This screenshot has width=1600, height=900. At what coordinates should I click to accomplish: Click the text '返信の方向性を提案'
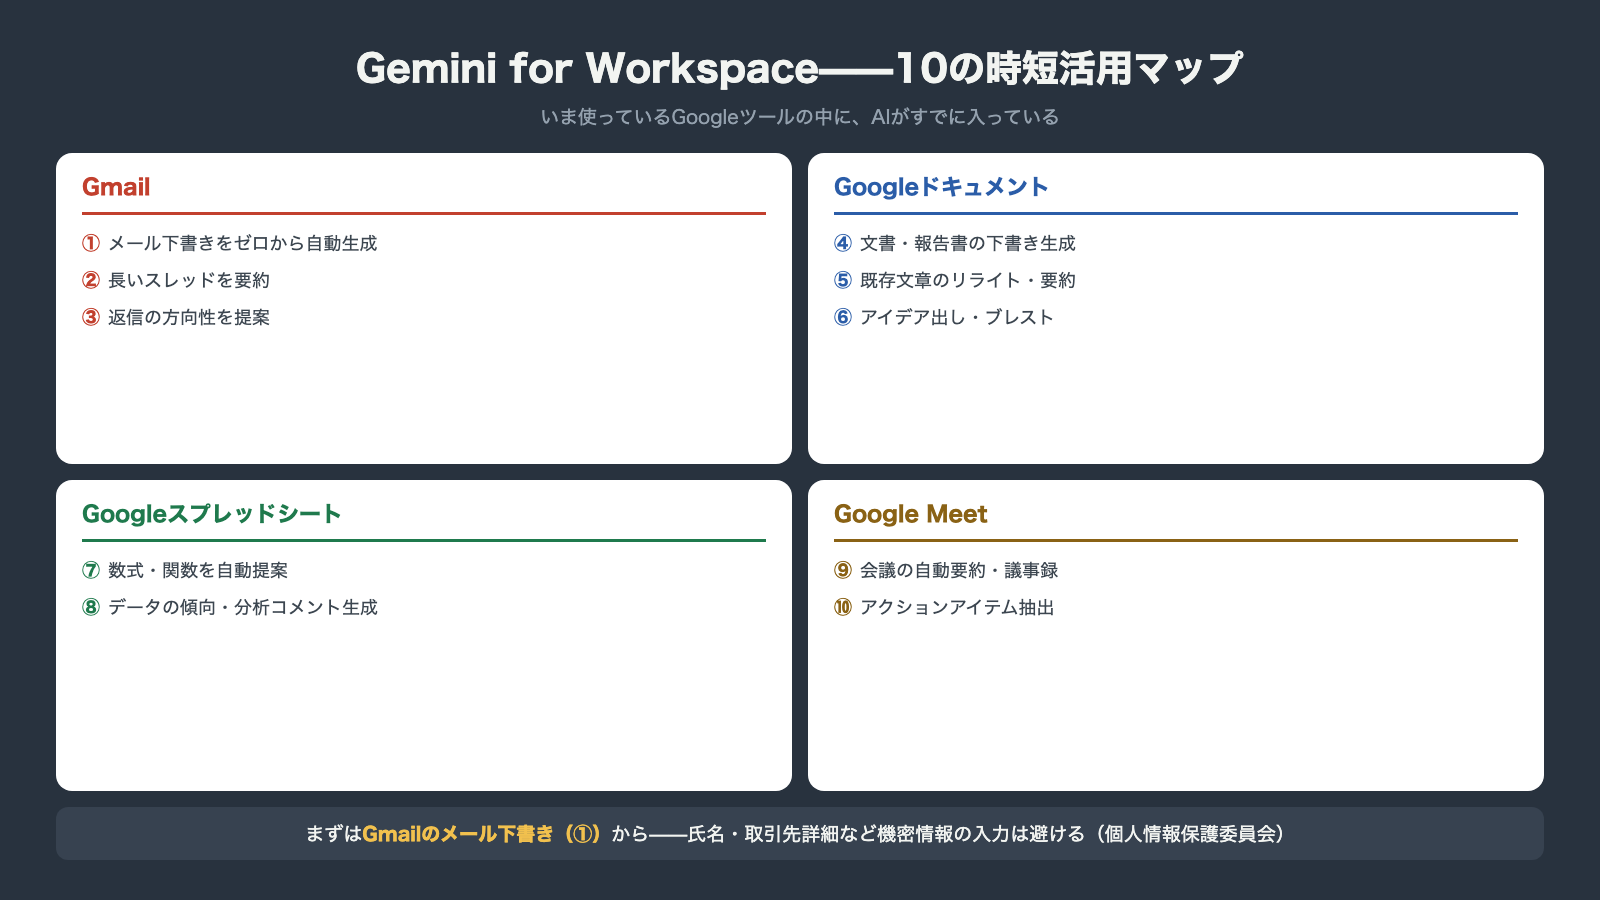(189, 317)
